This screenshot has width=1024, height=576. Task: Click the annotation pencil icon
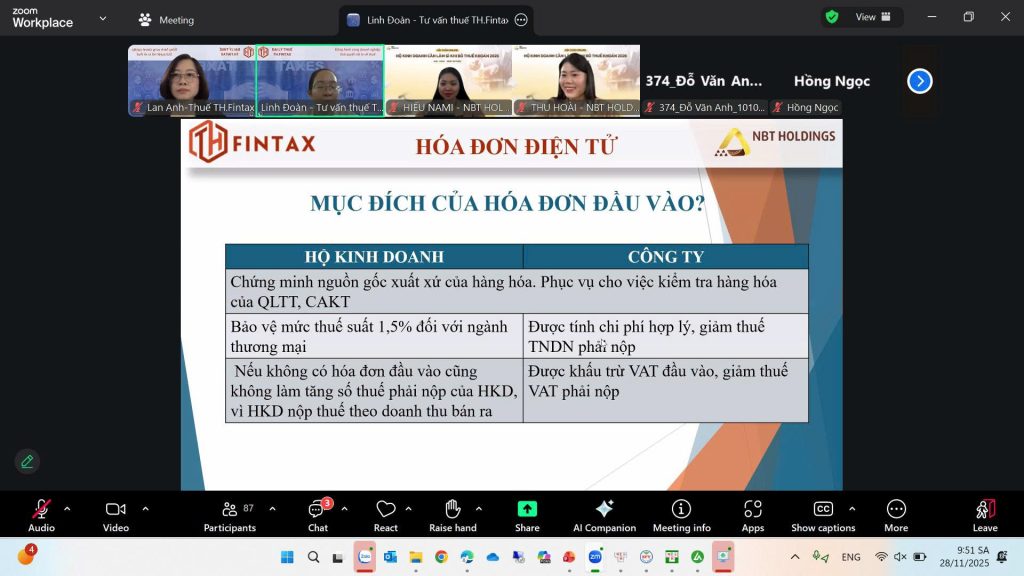pyautogui.click(x=27, y=461)
